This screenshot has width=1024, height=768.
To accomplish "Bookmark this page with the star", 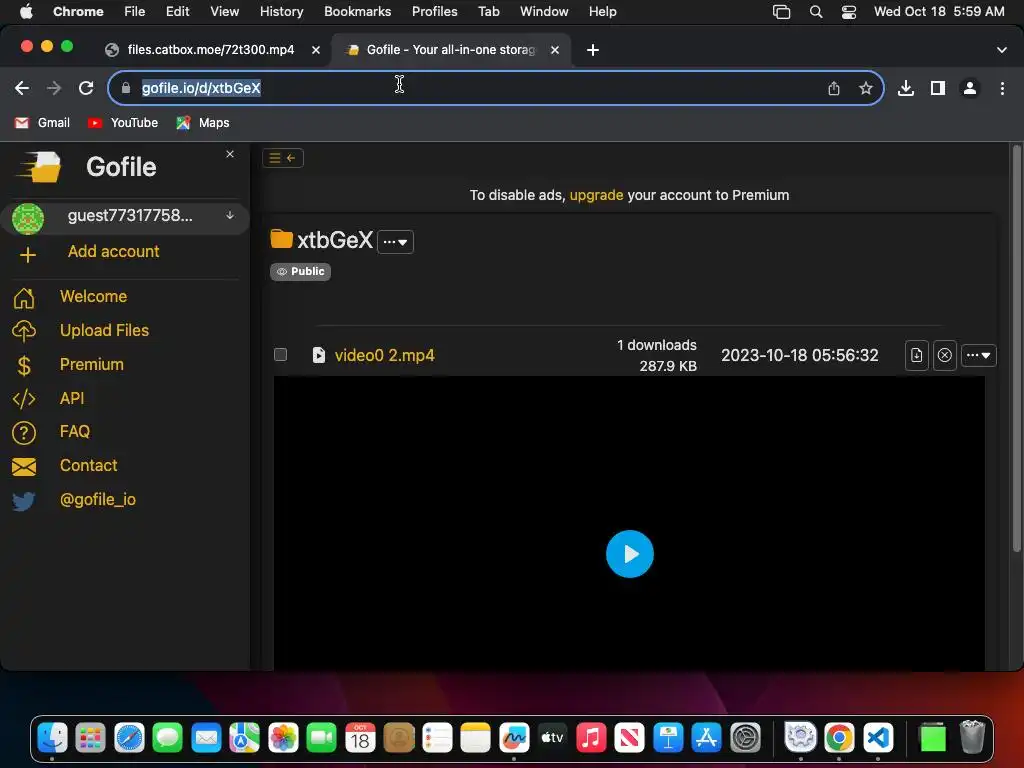I will tap(866, 88).
